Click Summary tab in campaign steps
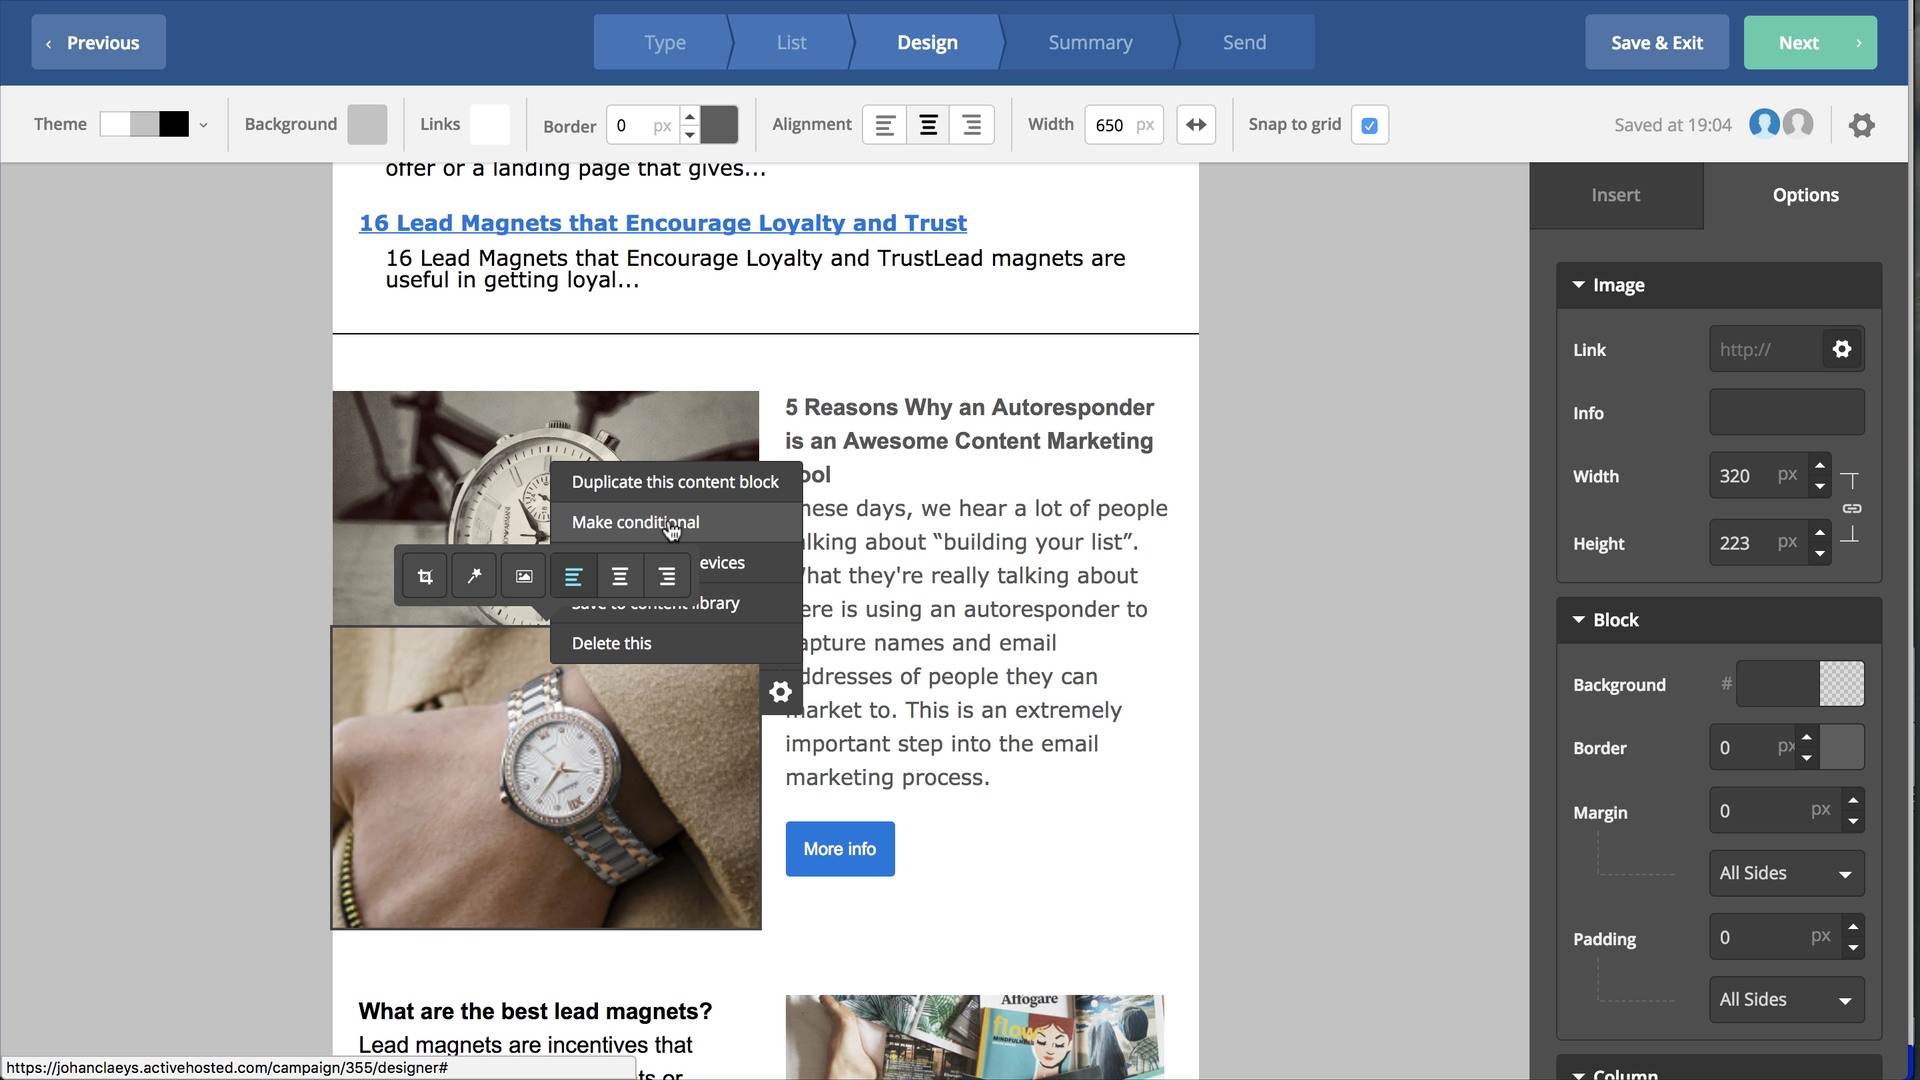This screenshot has height=1080, width=1920. 1089,42
